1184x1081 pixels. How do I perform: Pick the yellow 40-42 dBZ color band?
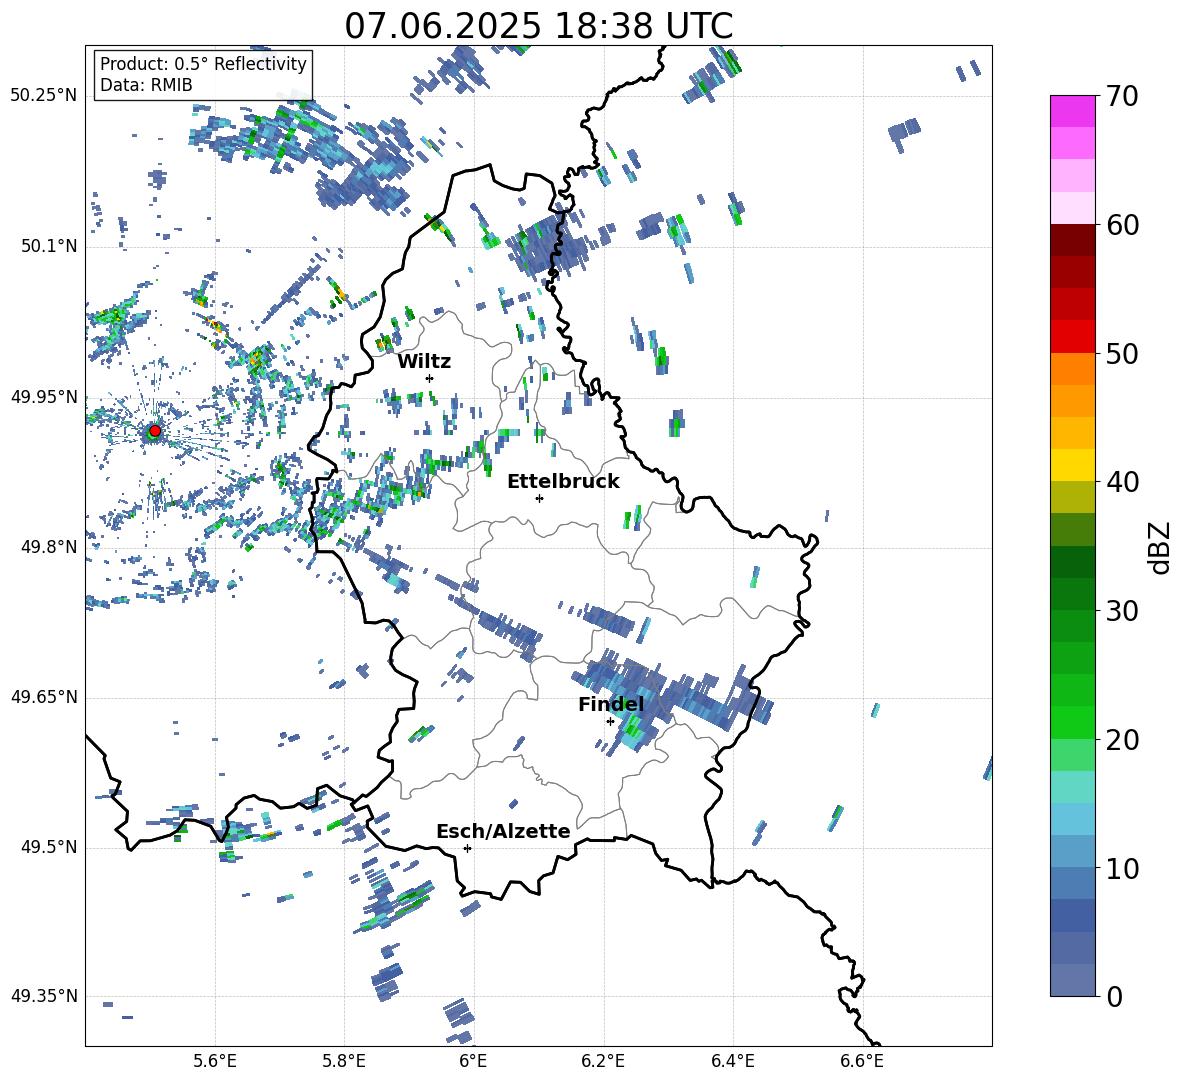(x=1072, y=465)
